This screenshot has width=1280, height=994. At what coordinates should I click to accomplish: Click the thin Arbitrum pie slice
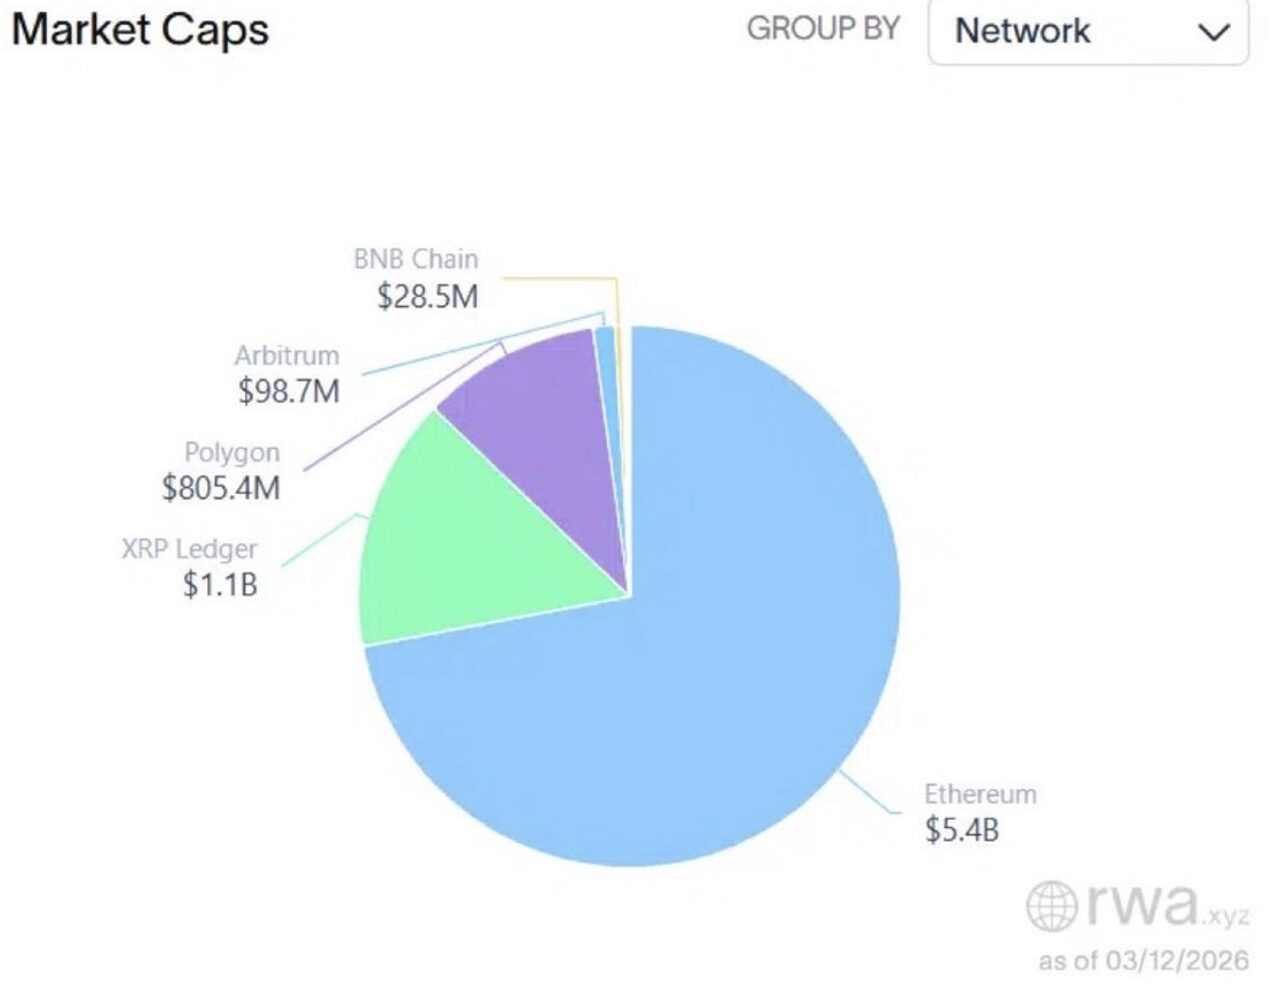coord(604,345)
